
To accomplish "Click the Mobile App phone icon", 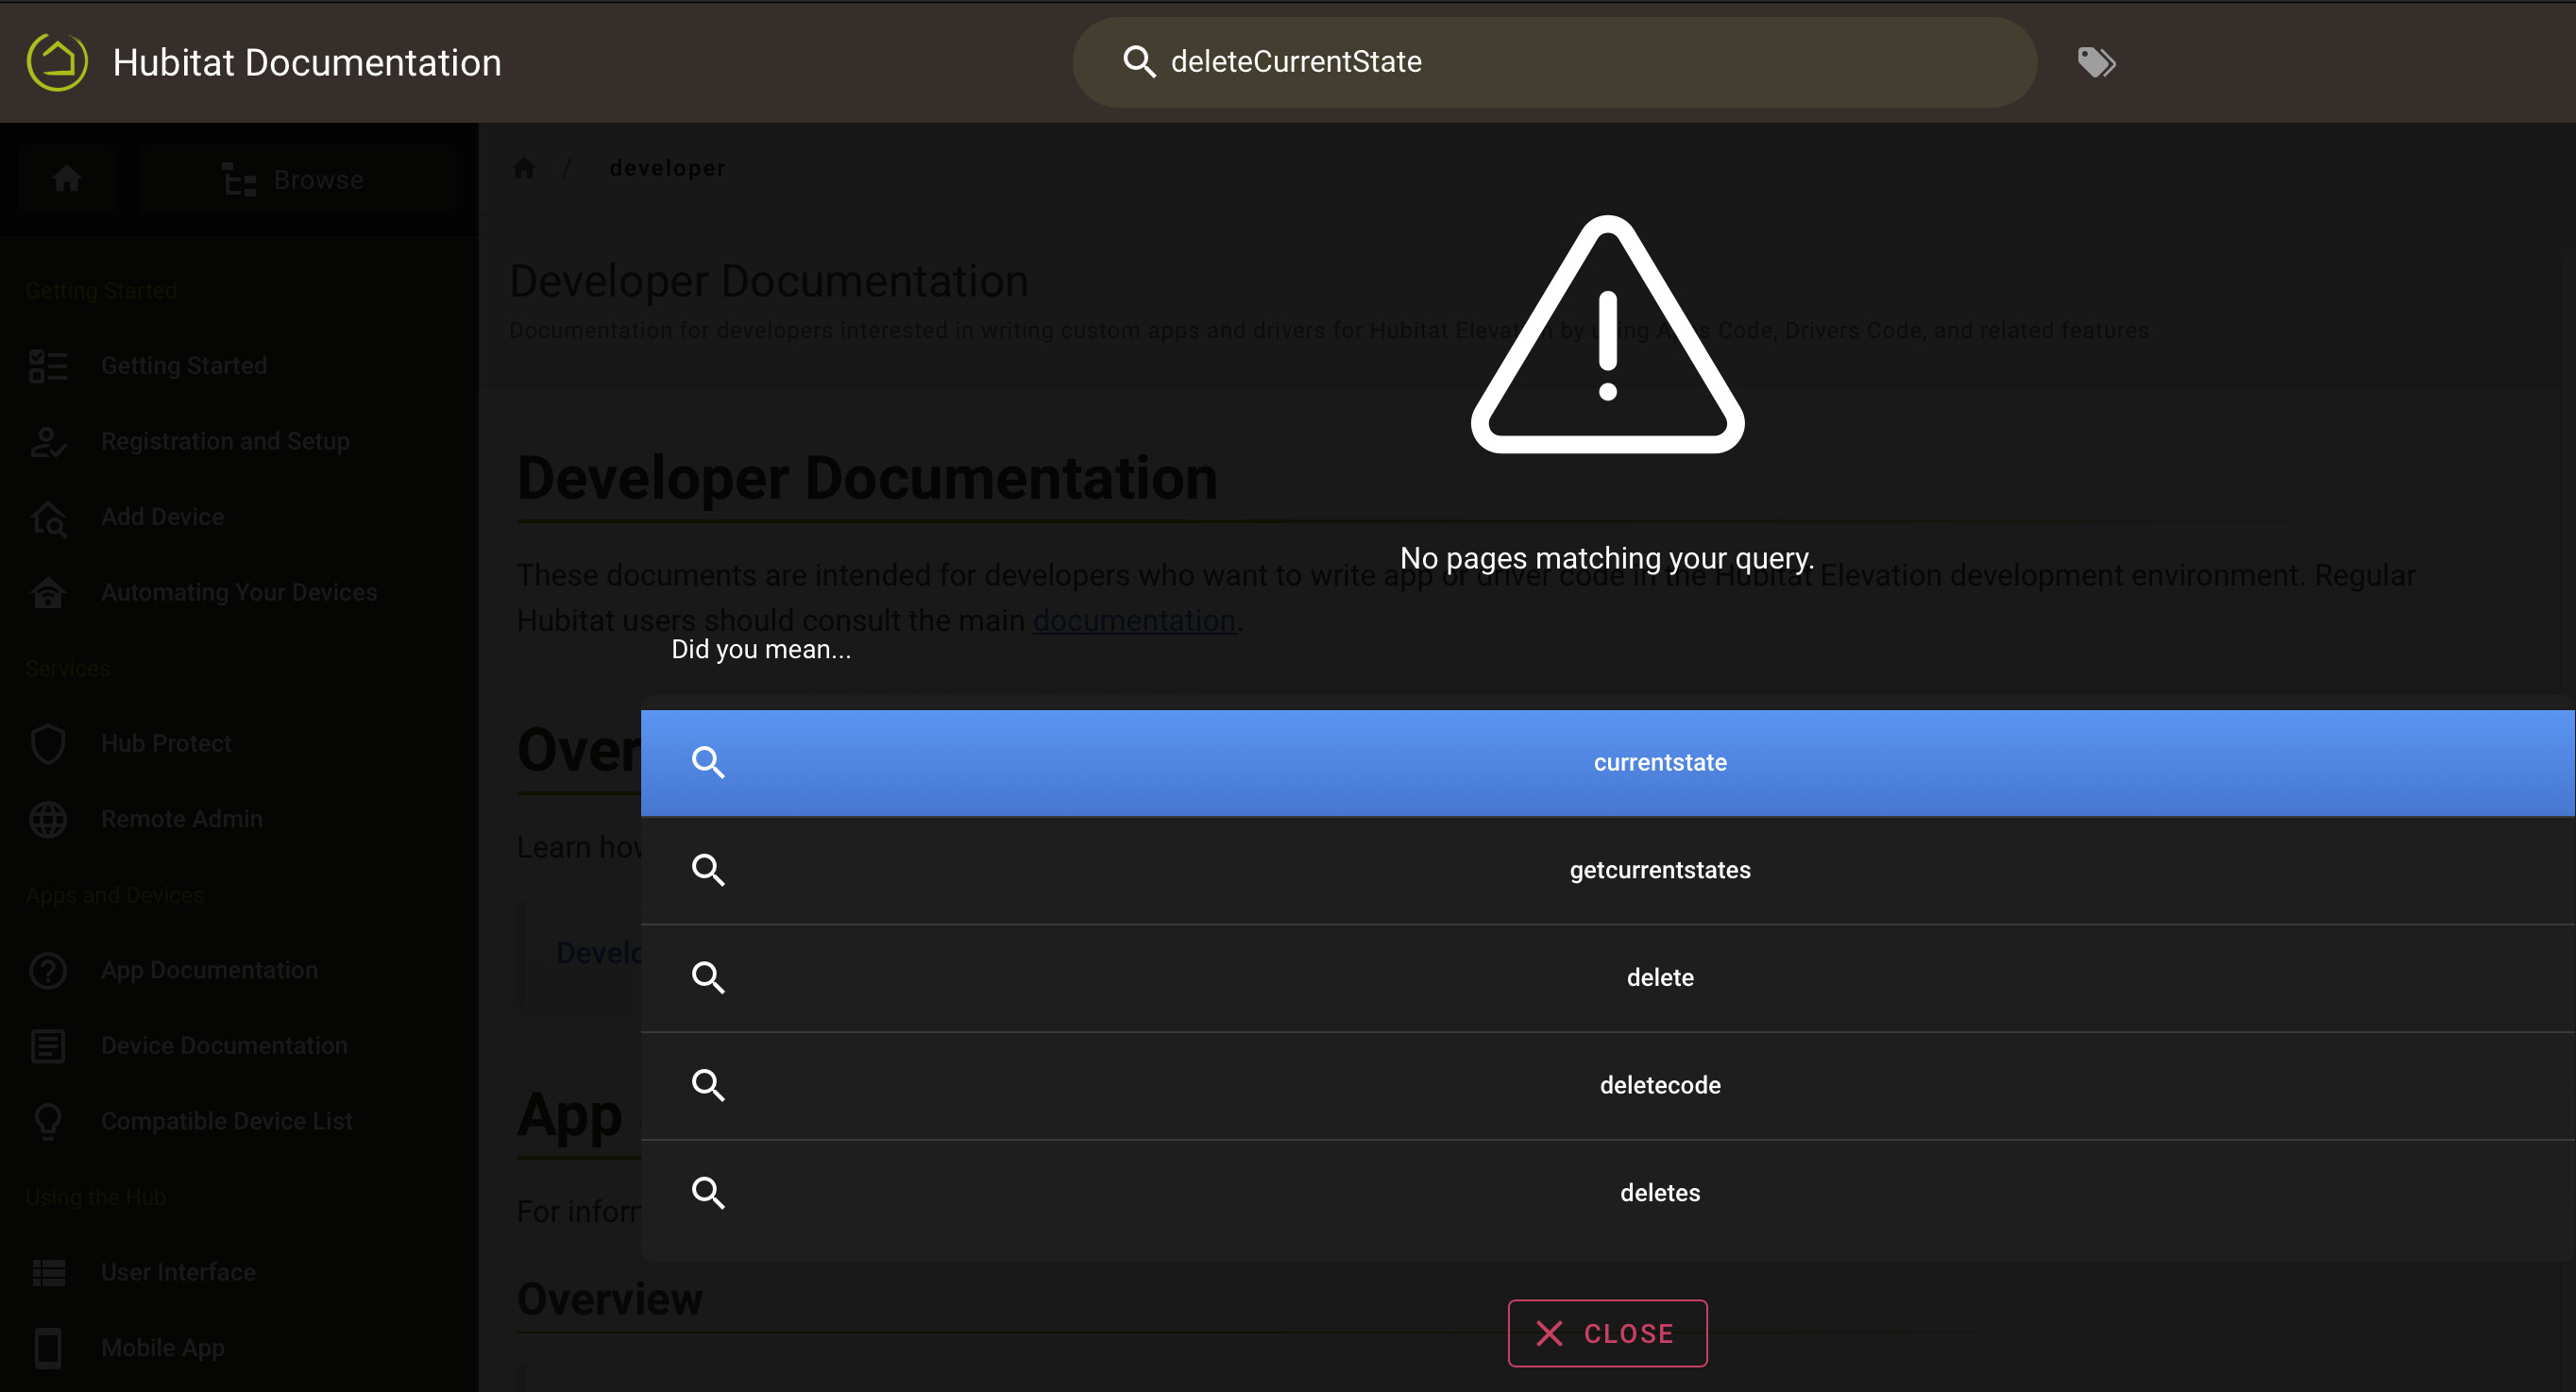I will pyautogui.click(x=48, y=1348).
